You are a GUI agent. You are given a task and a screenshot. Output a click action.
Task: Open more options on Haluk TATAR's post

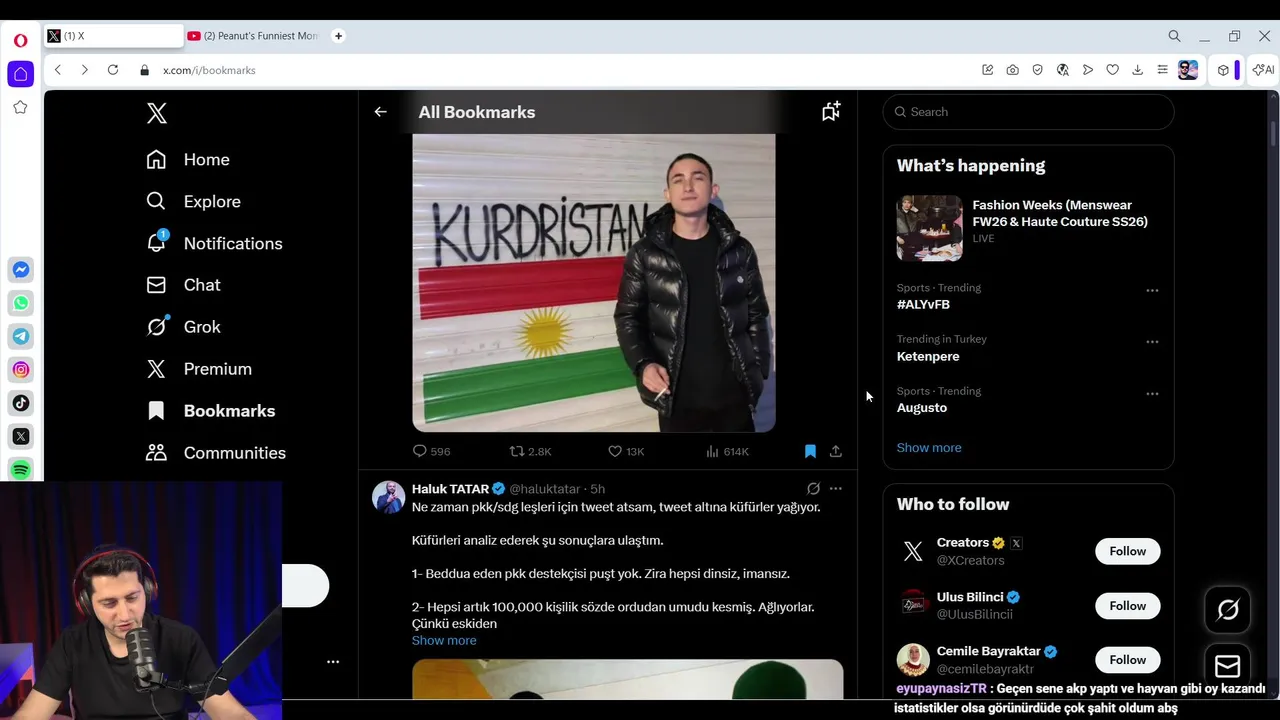pyautogui.click(x=836, y=489)
